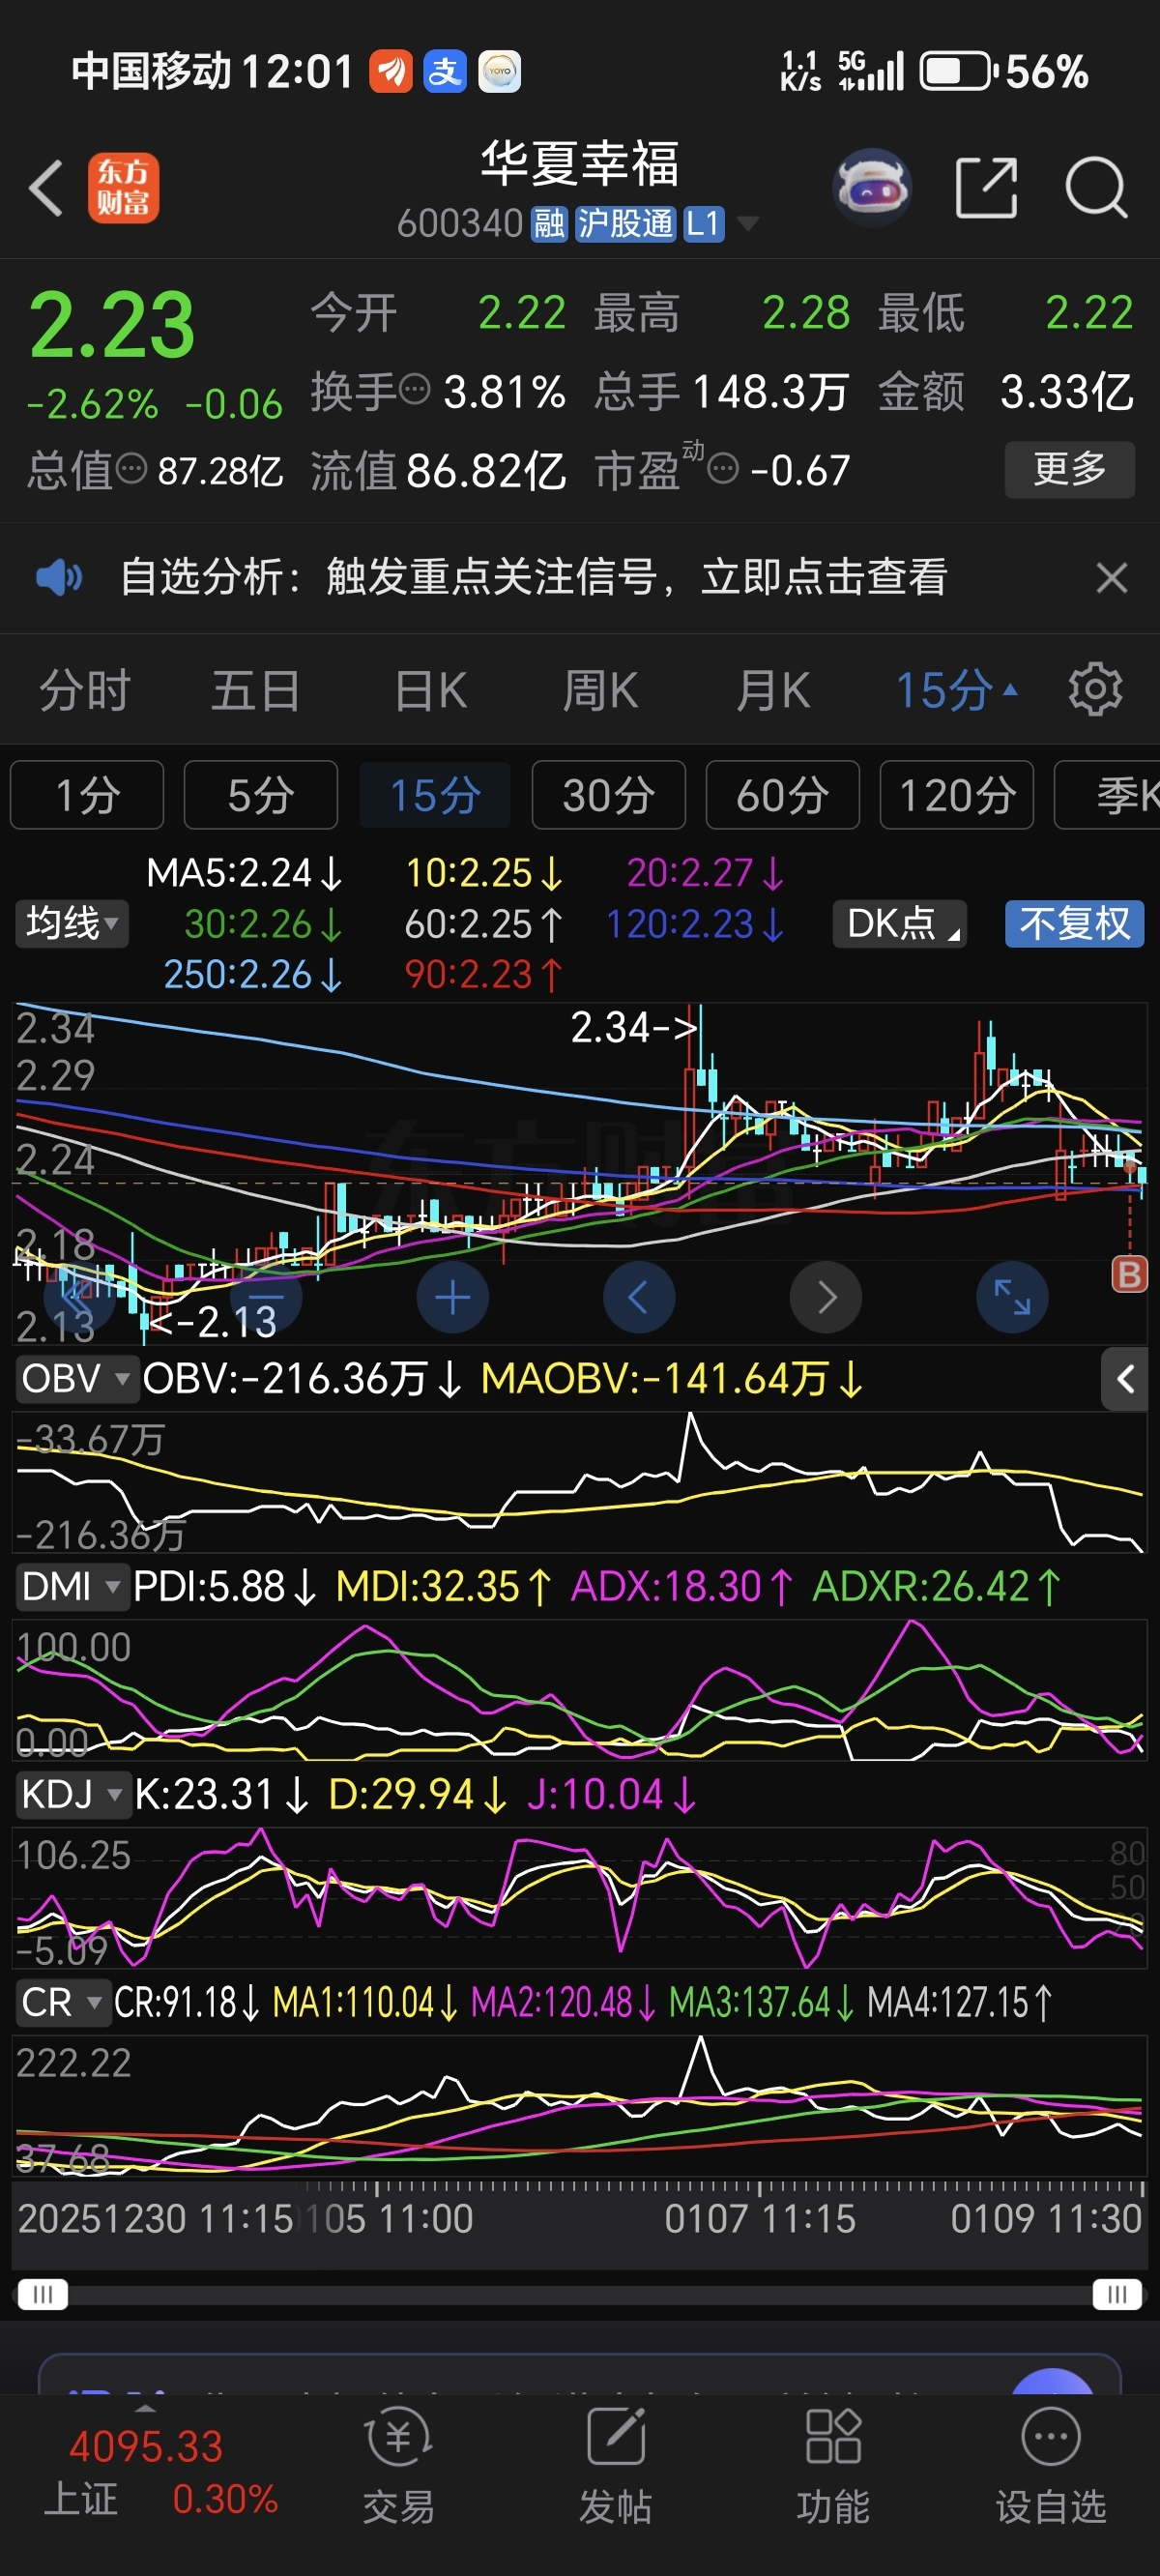This screenshot has height=2576, width=1160.
Task: Tap the back arrow at top left
Action: coord(46,188)
